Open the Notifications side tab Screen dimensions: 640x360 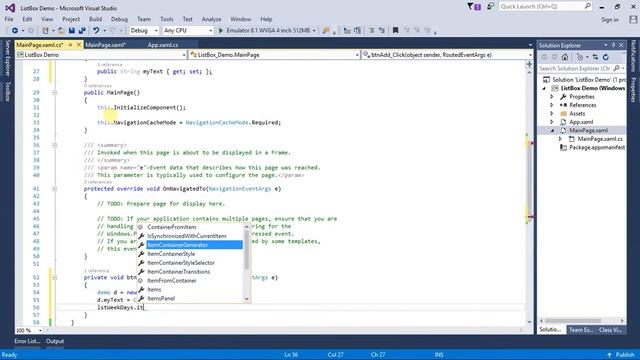click(633, 56)
